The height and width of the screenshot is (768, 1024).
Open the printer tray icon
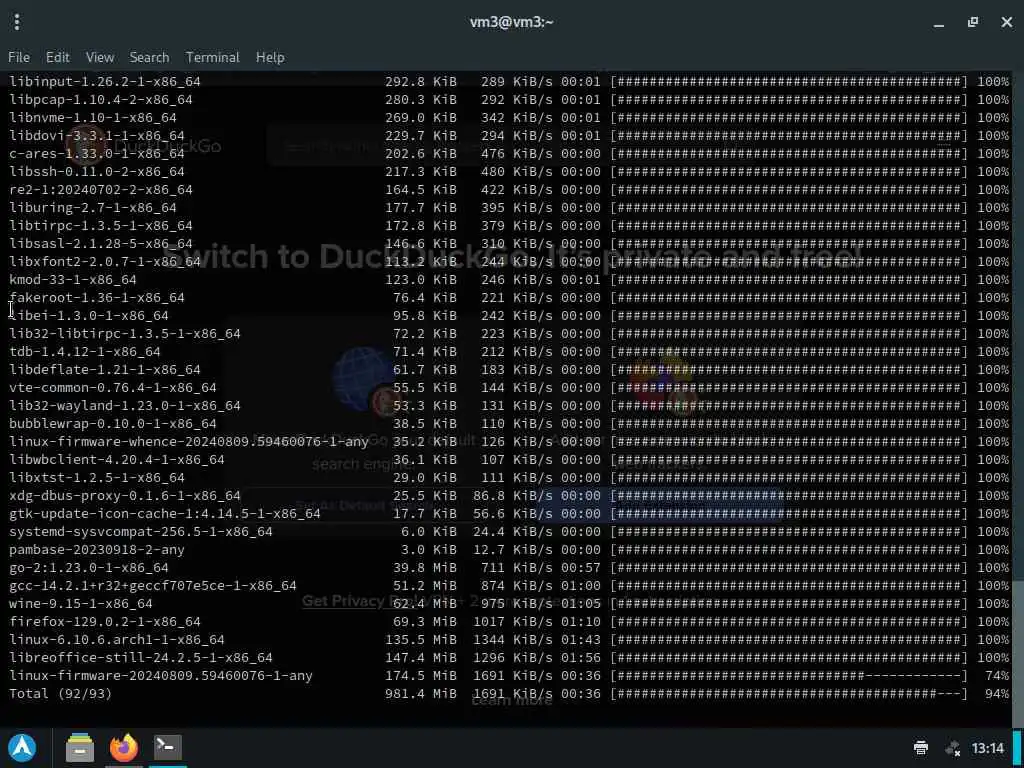(921, 748)
